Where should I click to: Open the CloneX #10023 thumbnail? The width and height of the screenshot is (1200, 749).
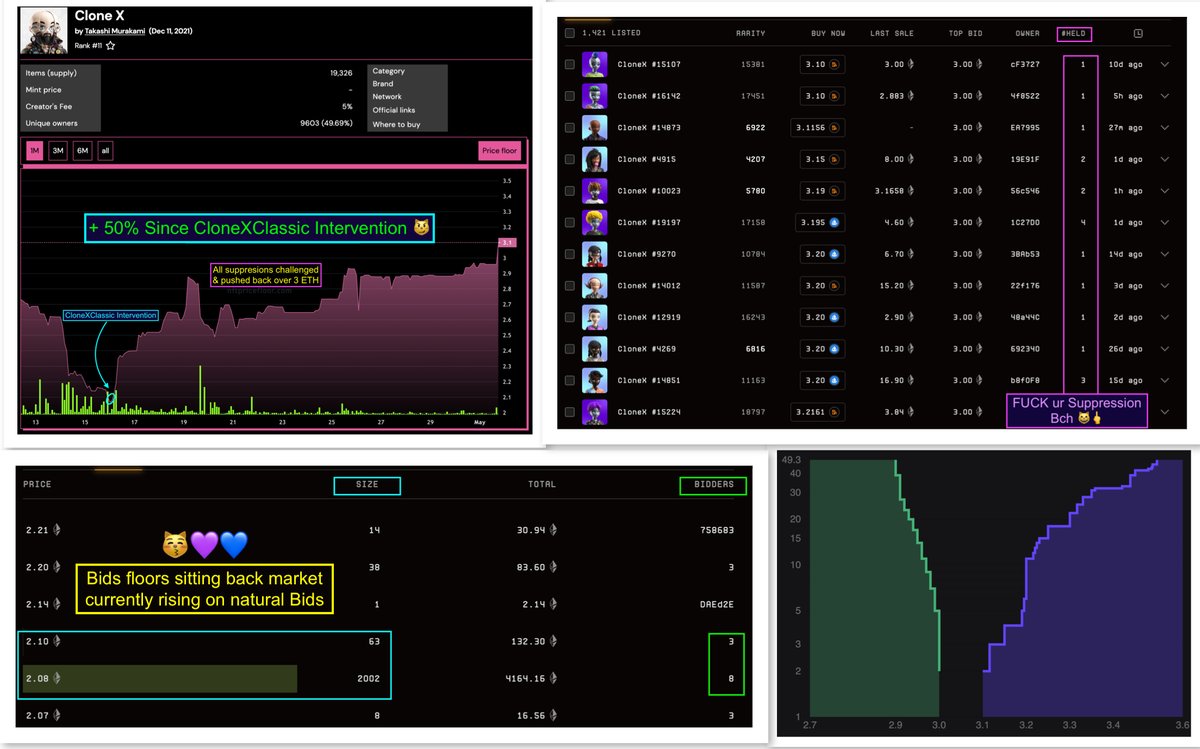click(595, 191)
